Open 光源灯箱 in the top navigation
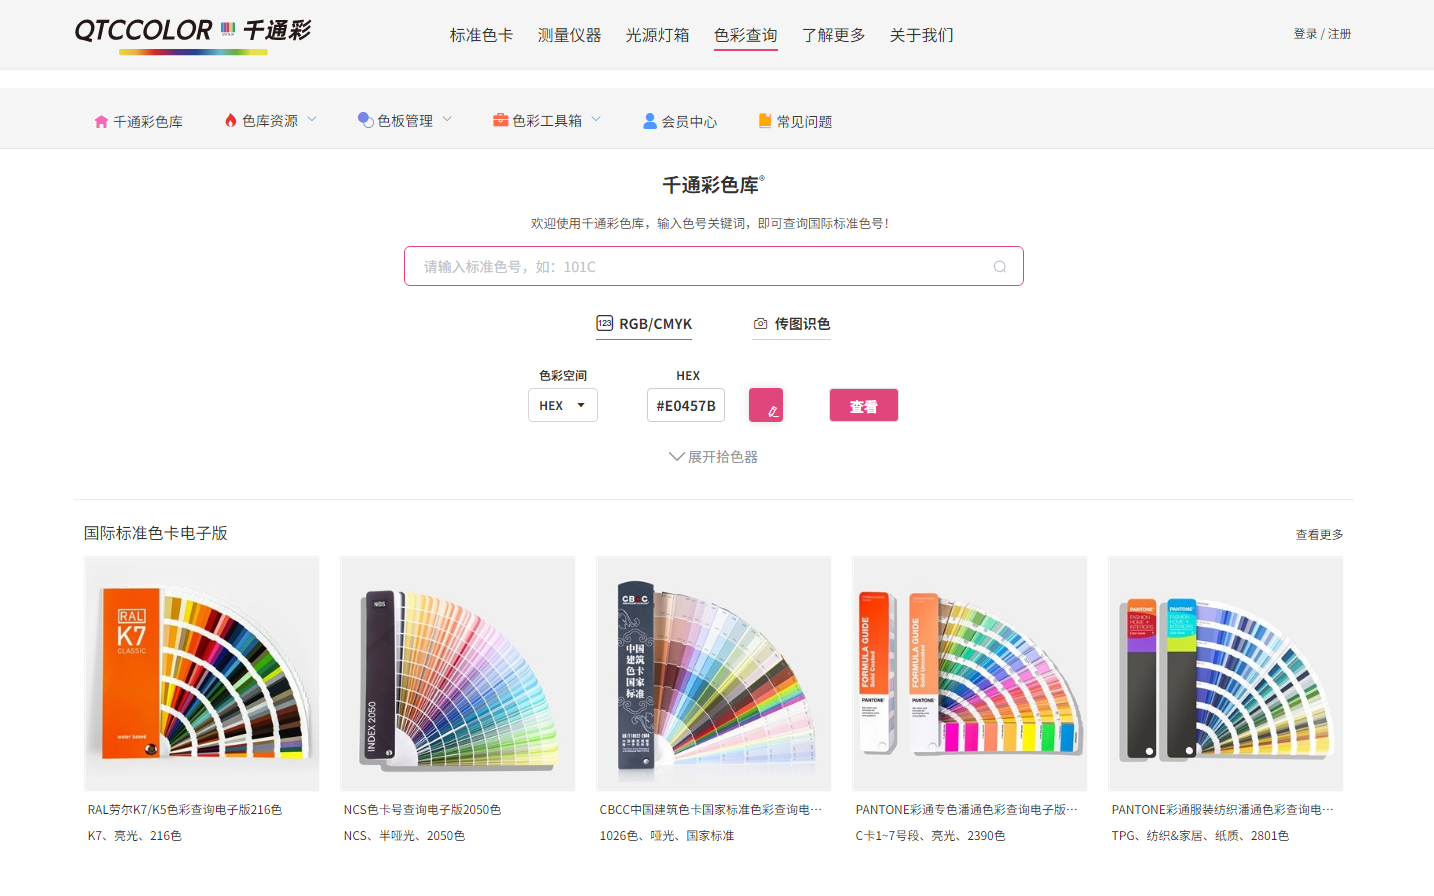This screenshot has width=1434, height=896. point(657,35)
